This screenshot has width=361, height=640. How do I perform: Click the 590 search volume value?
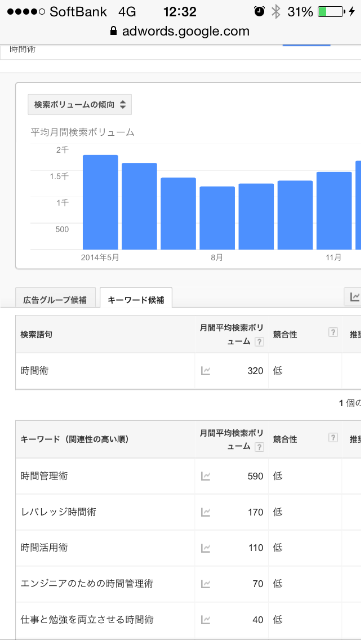[x=255, y=476]
